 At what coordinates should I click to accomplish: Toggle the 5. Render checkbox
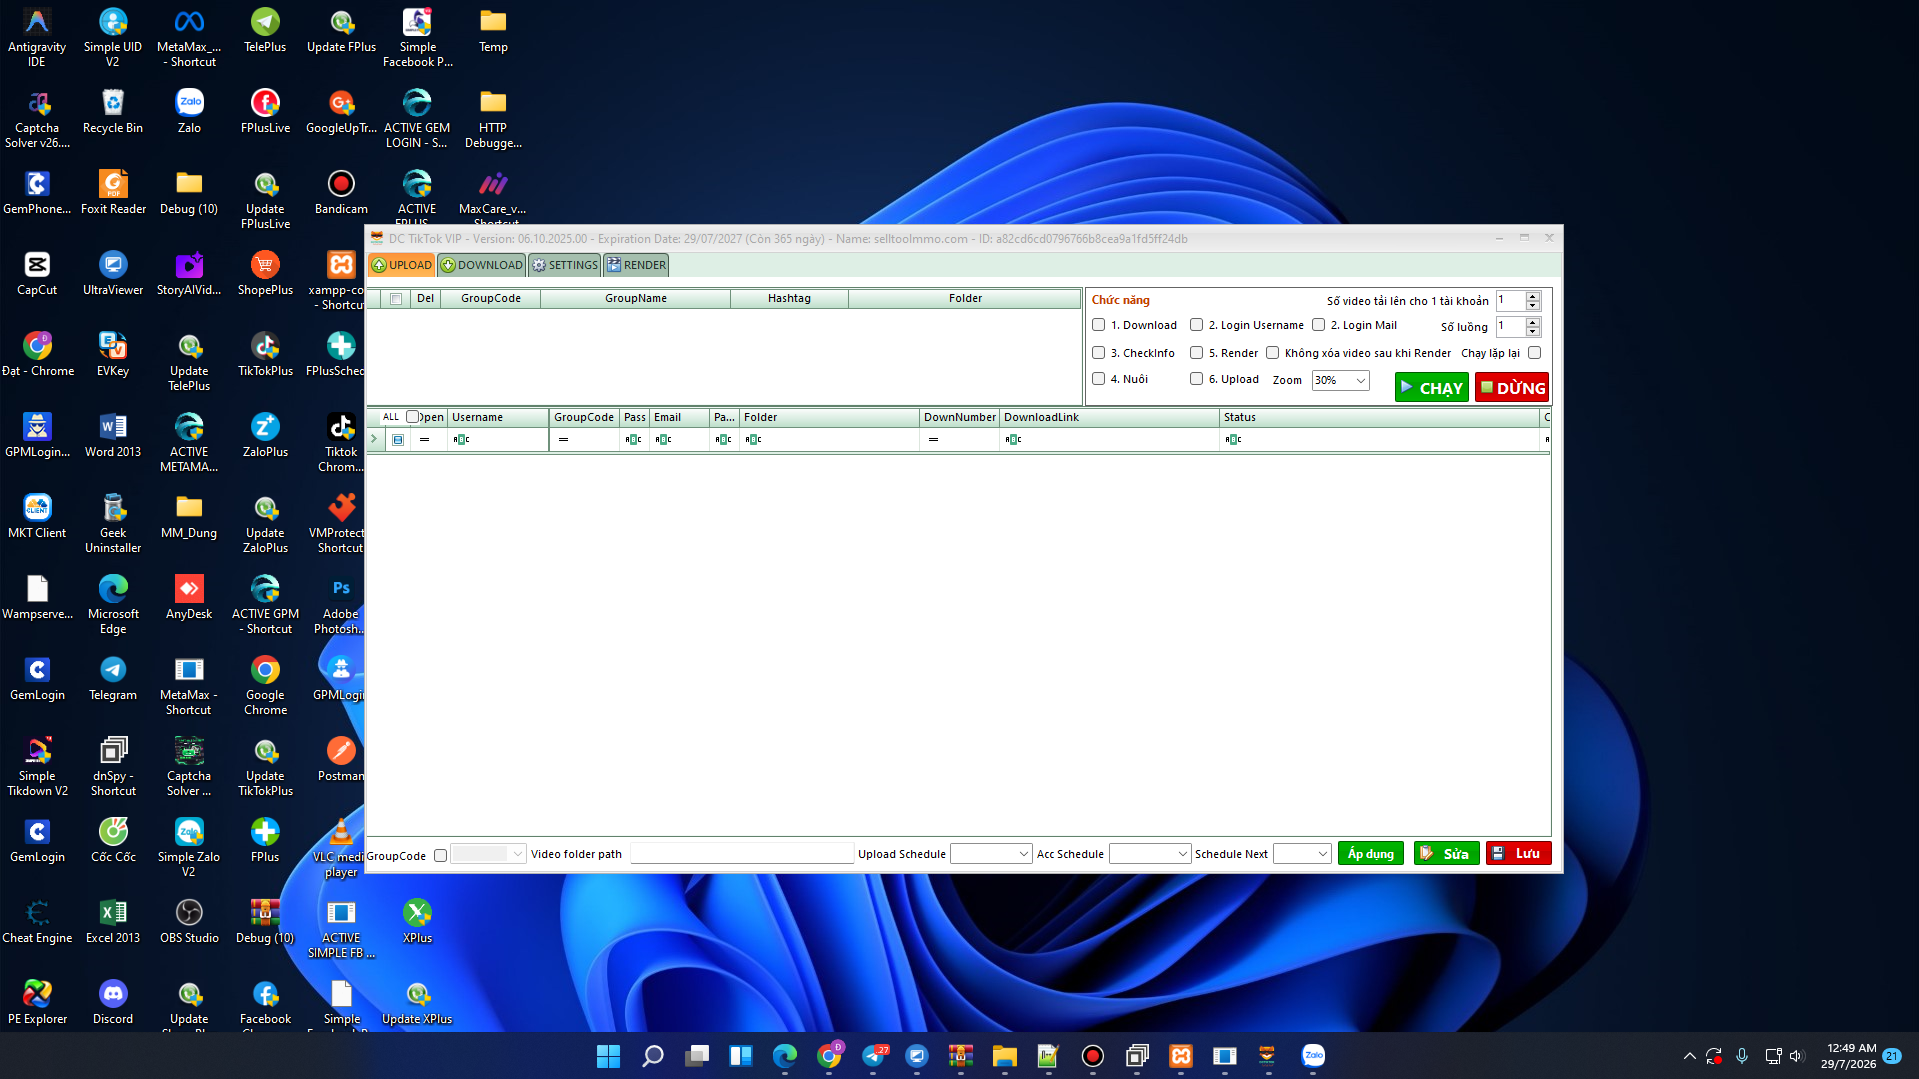pyautogui.click(x=1197, y=353)
